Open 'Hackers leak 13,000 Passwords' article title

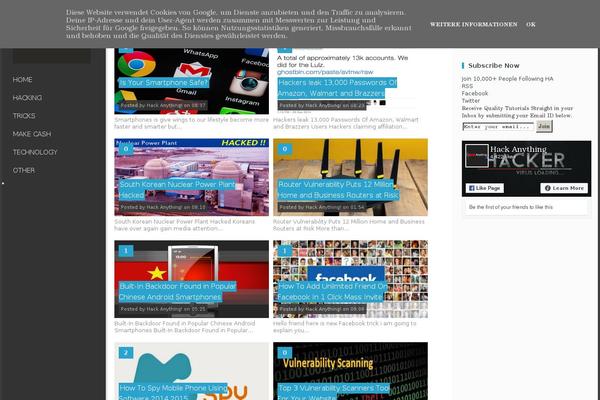coord(337,88)
